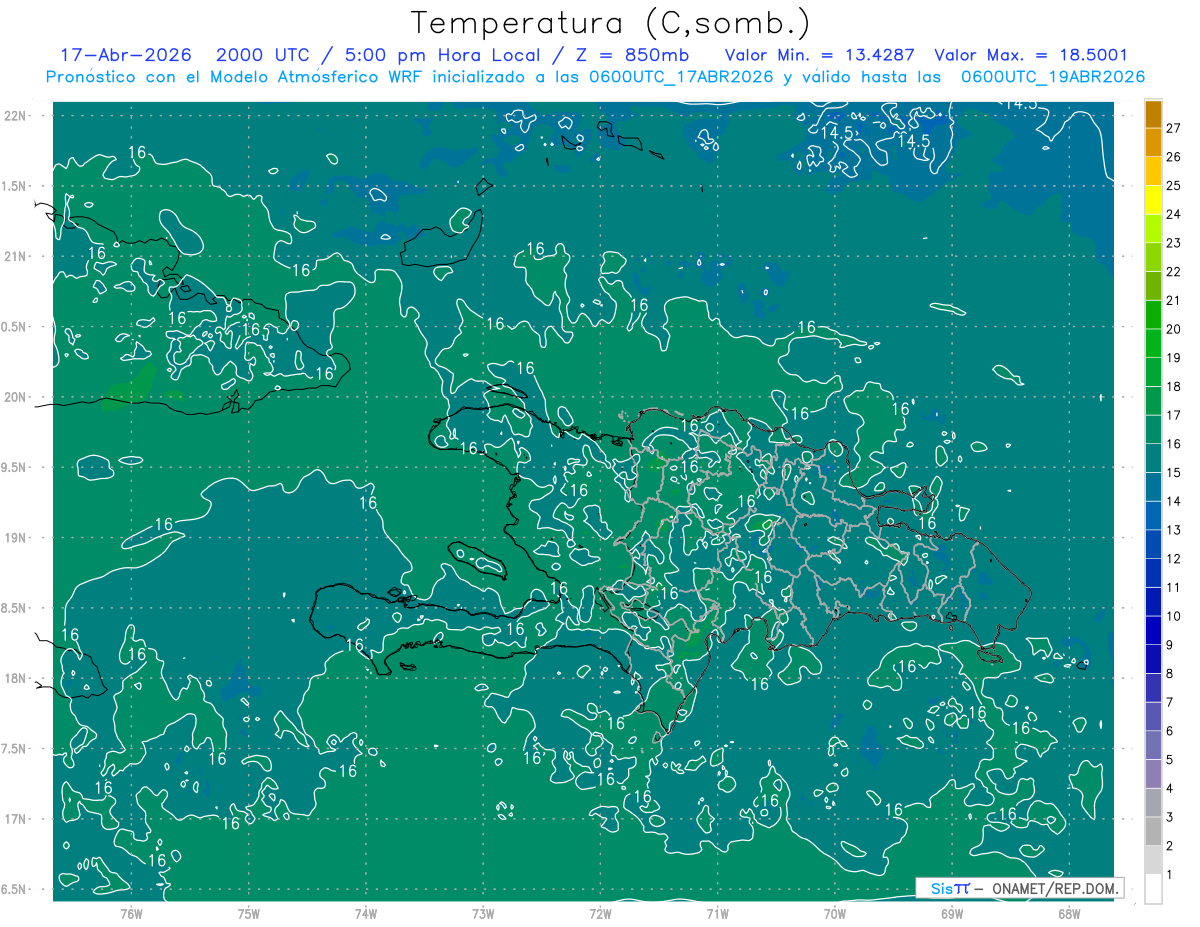Click the 20N latitude axis label
This screenshot has height=927, width=1200.
point(15,397)
